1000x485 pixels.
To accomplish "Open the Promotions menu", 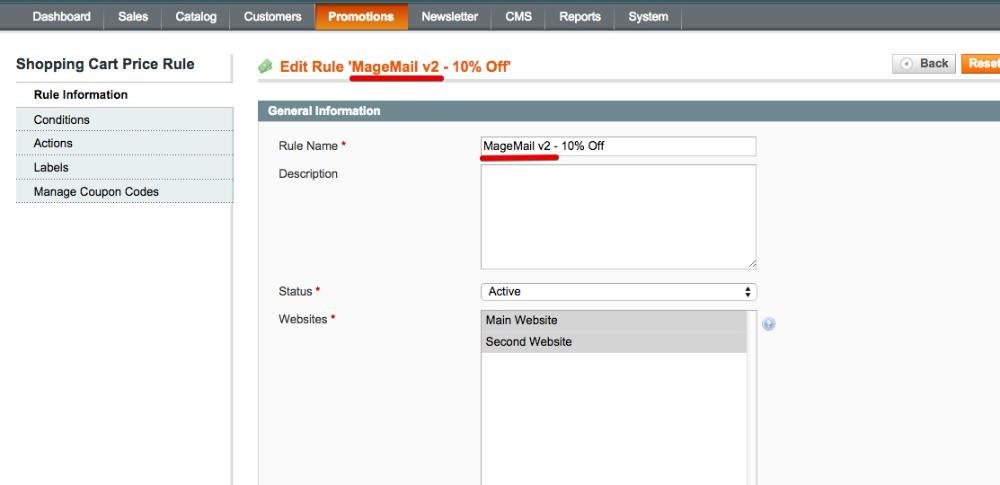I will [x=361, y=17].
